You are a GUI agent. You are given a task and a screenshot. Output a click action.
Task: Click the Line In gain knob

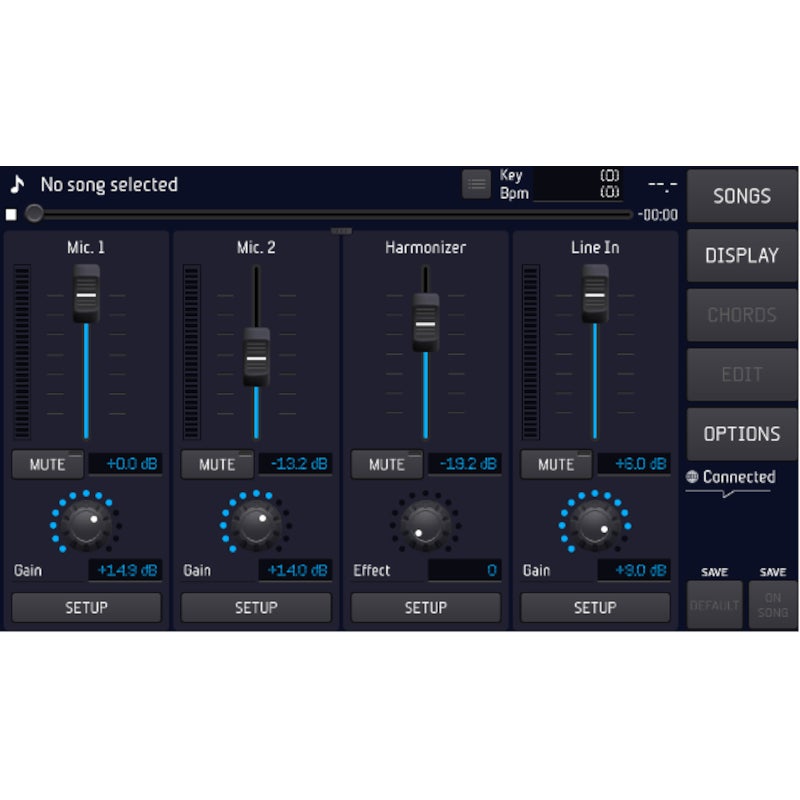(x=595, y=525)
